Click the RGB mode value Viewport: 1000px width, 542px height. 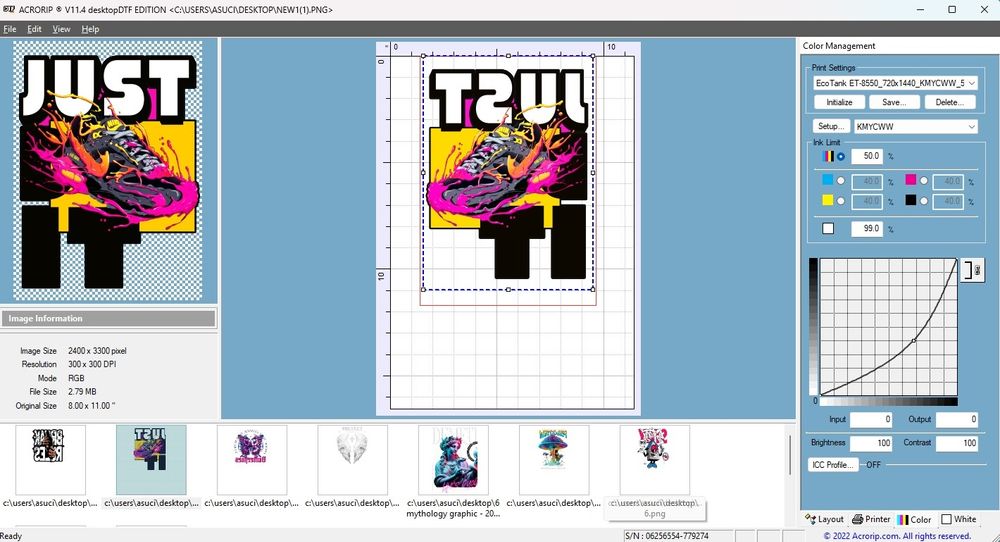76,378
